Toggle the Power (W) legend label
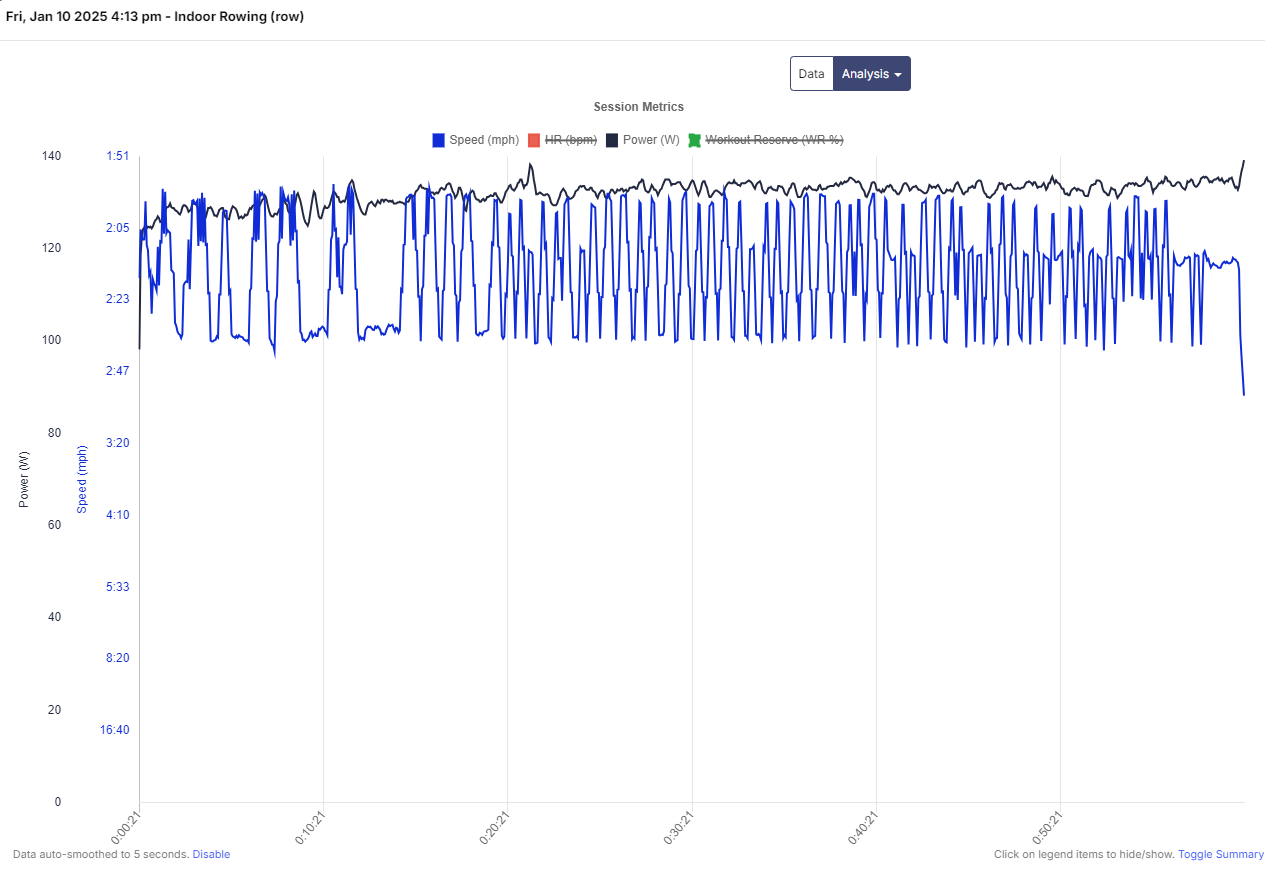The height and width of the screenshot is (881, 1265). [x=651, y=140]
